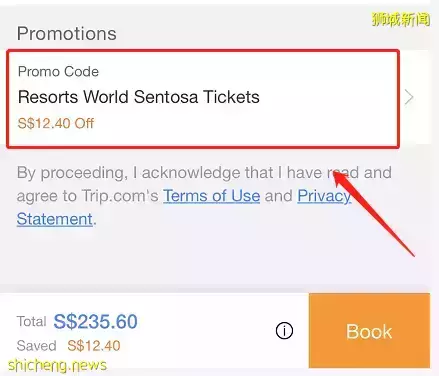Tap the Saved S$12.40 amount
Screen dimensions: 439x376
(x=94, y=346)
